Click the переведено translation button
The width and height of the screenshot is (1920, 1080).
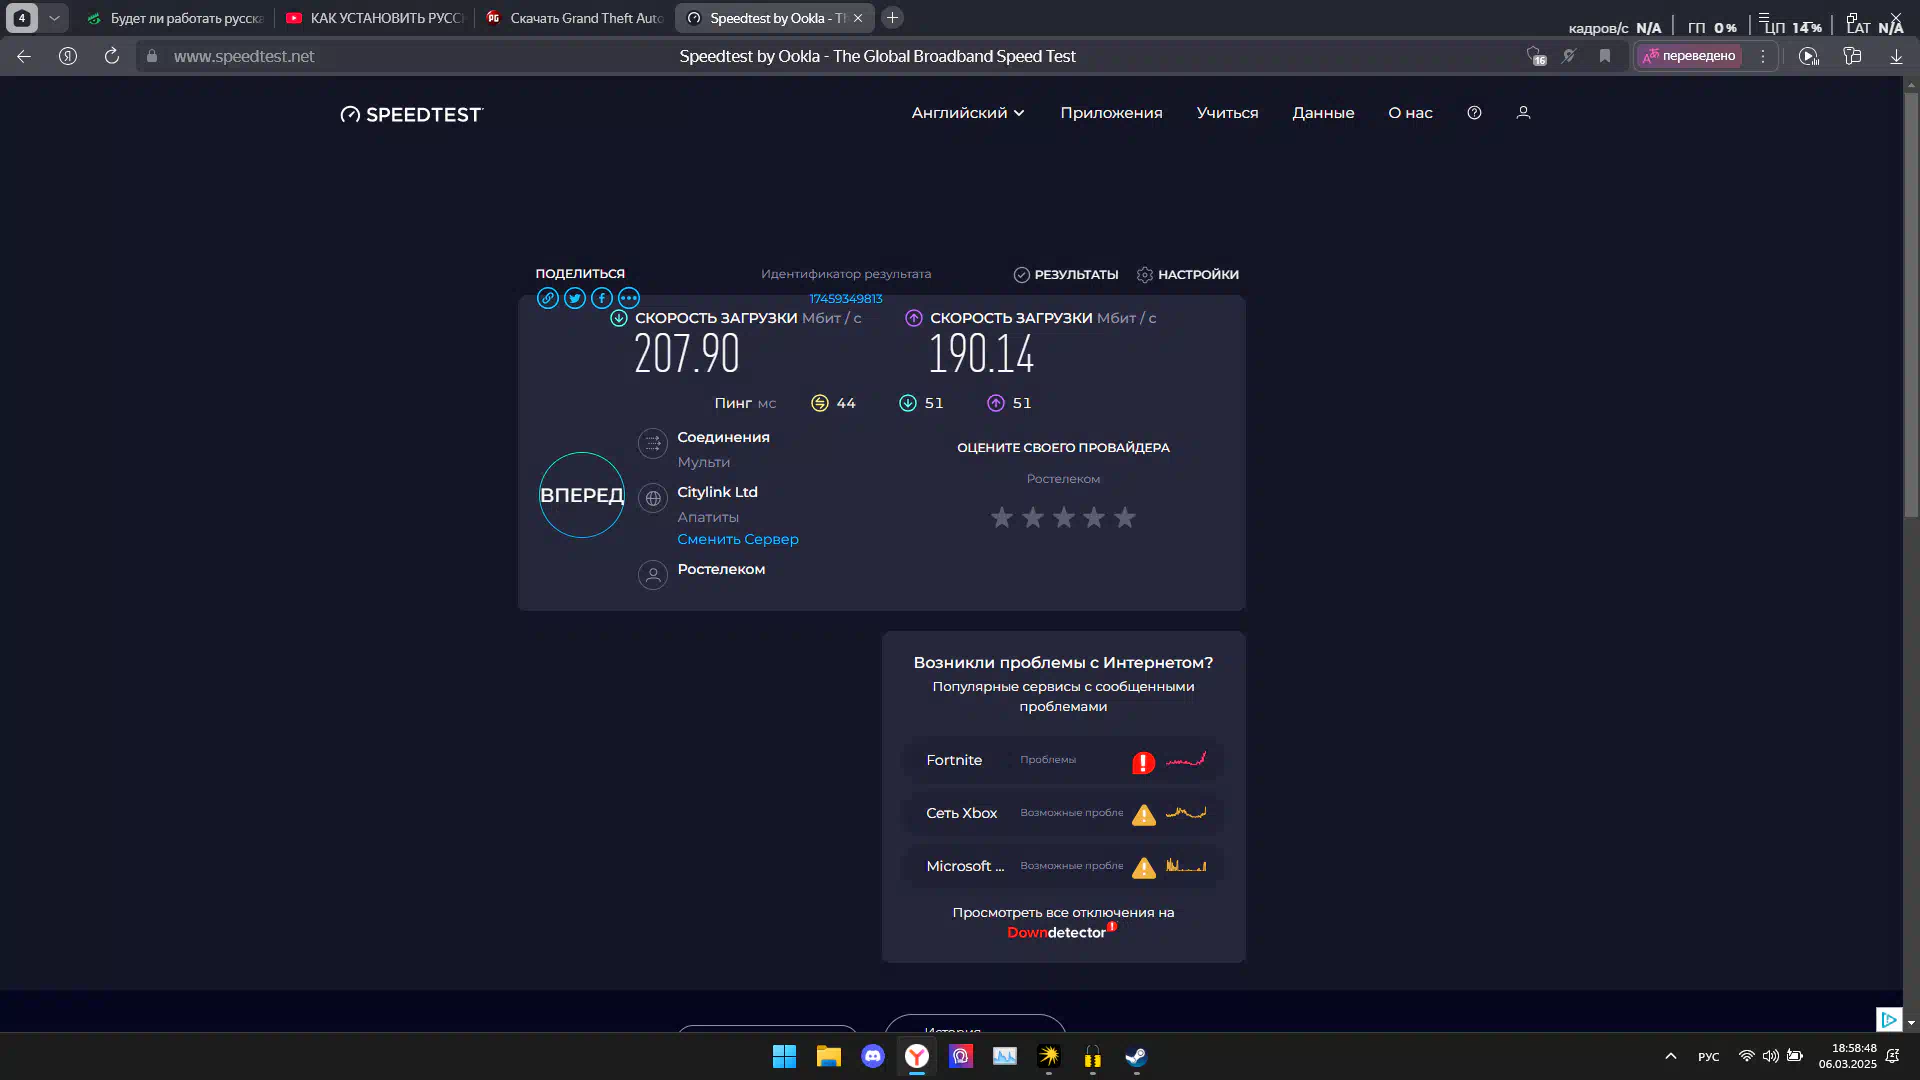1689,56
